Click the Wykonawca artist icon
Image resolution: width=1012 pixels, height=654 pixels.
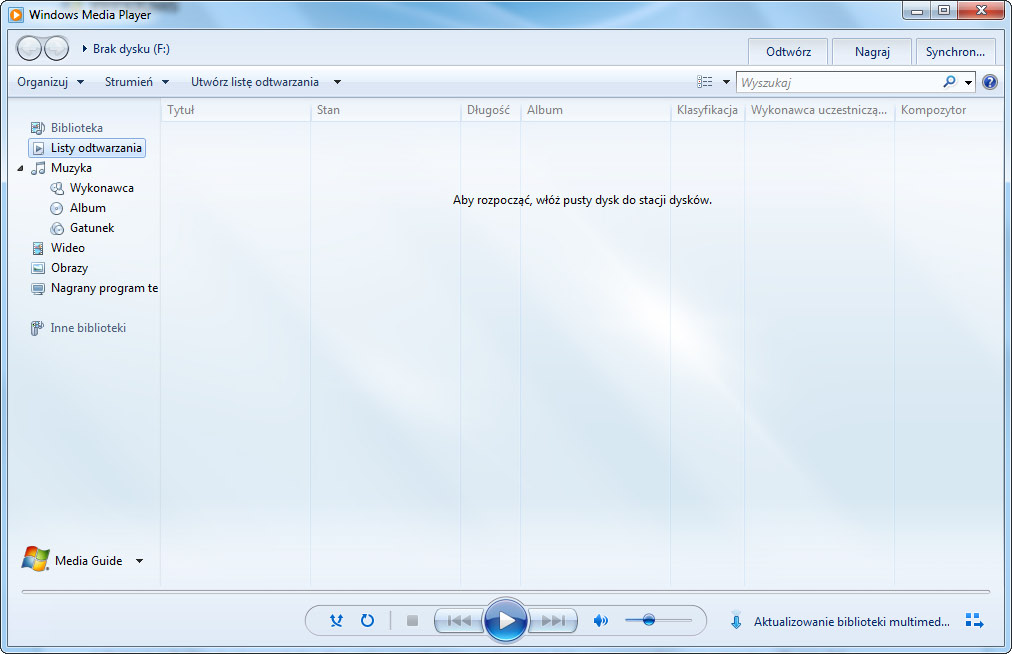pos(57,188)
